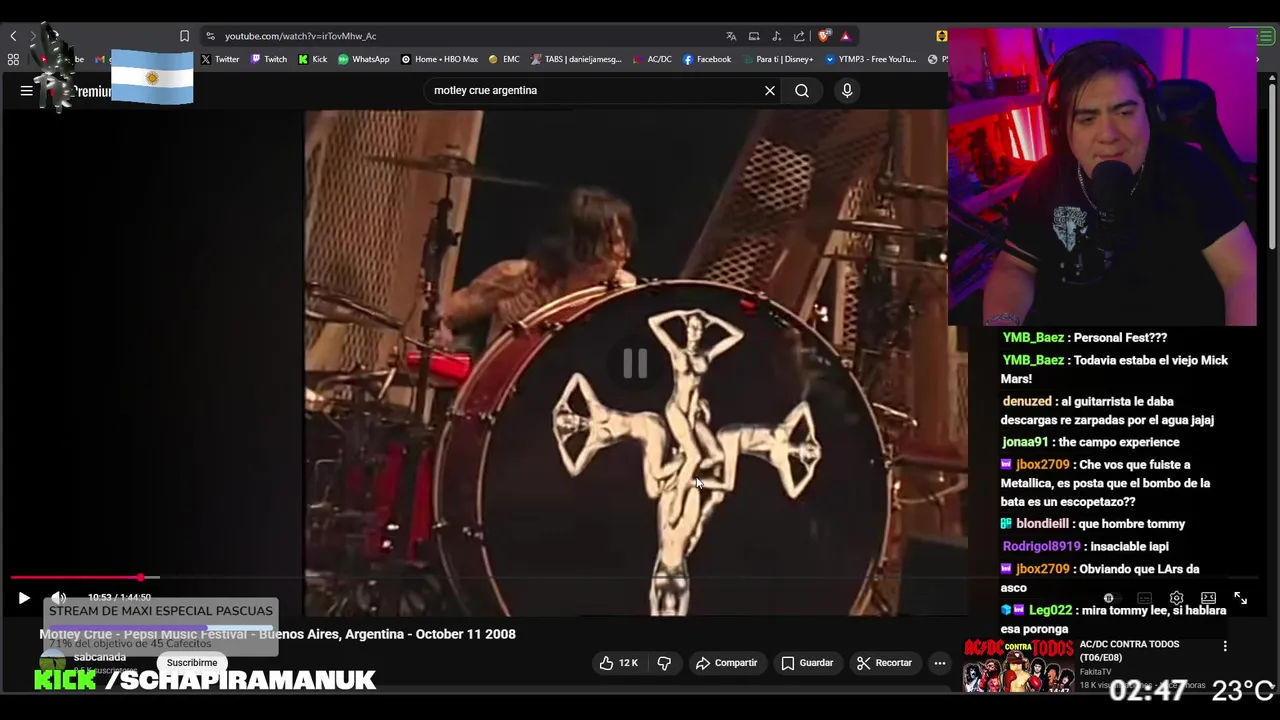Click the yellow extension icon beside the webcam
Image resolution: width=1280 pixels, height=720 pixels.
click(x=941, y=36)
